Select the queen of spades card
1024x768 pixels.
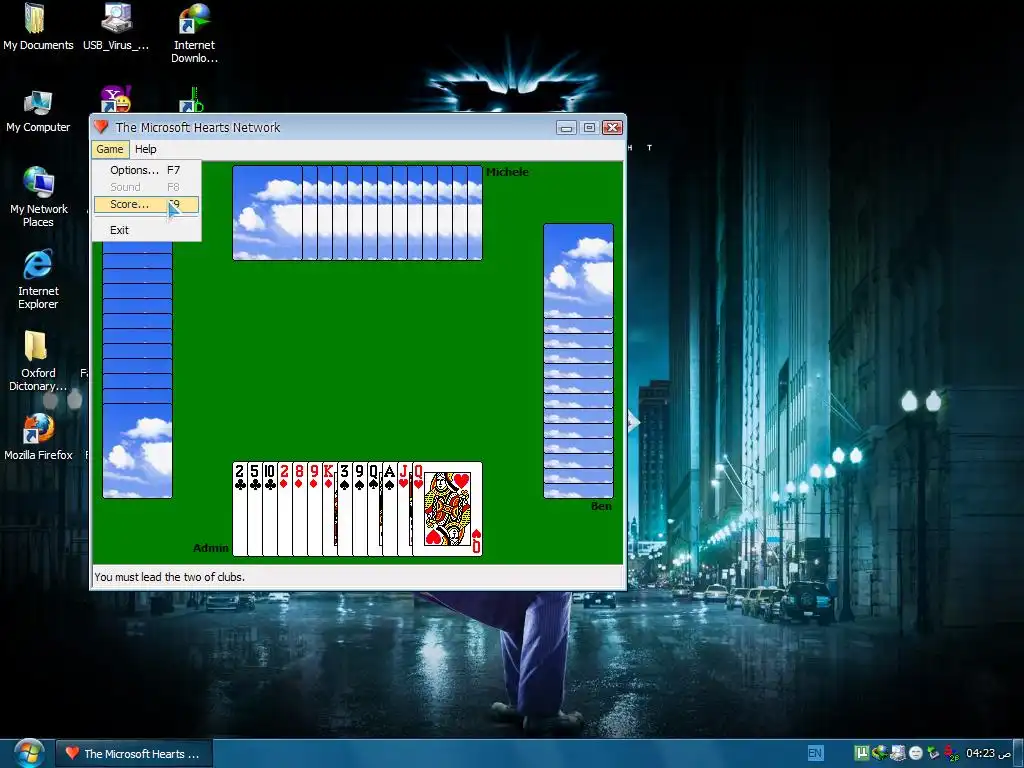375,509
